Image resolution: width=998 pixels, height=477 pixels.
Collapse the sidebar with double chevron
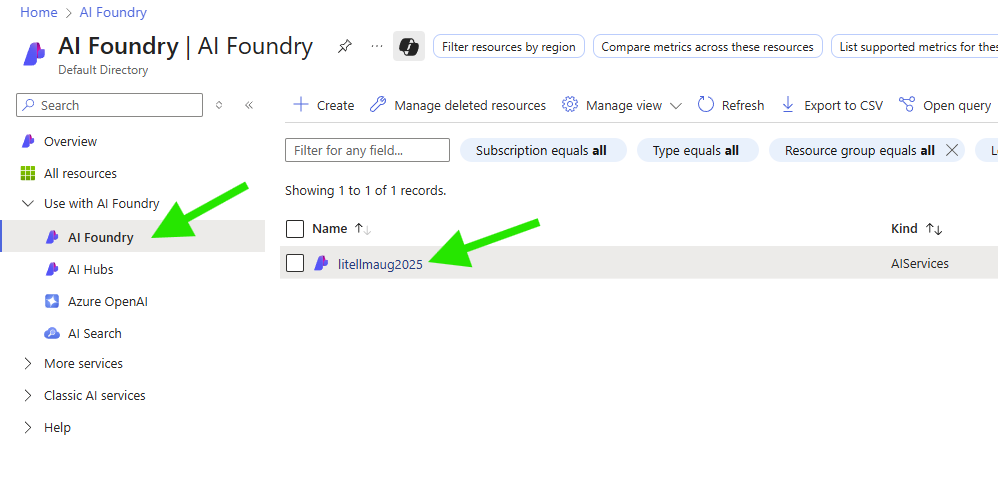(249, 105)
